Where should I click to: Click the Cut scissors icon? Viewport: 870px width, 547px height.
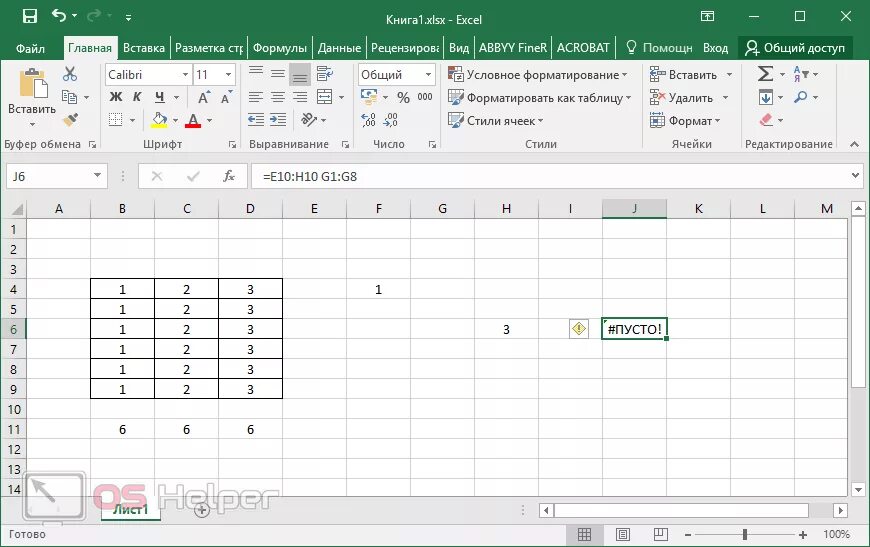(x=70, y=74)
